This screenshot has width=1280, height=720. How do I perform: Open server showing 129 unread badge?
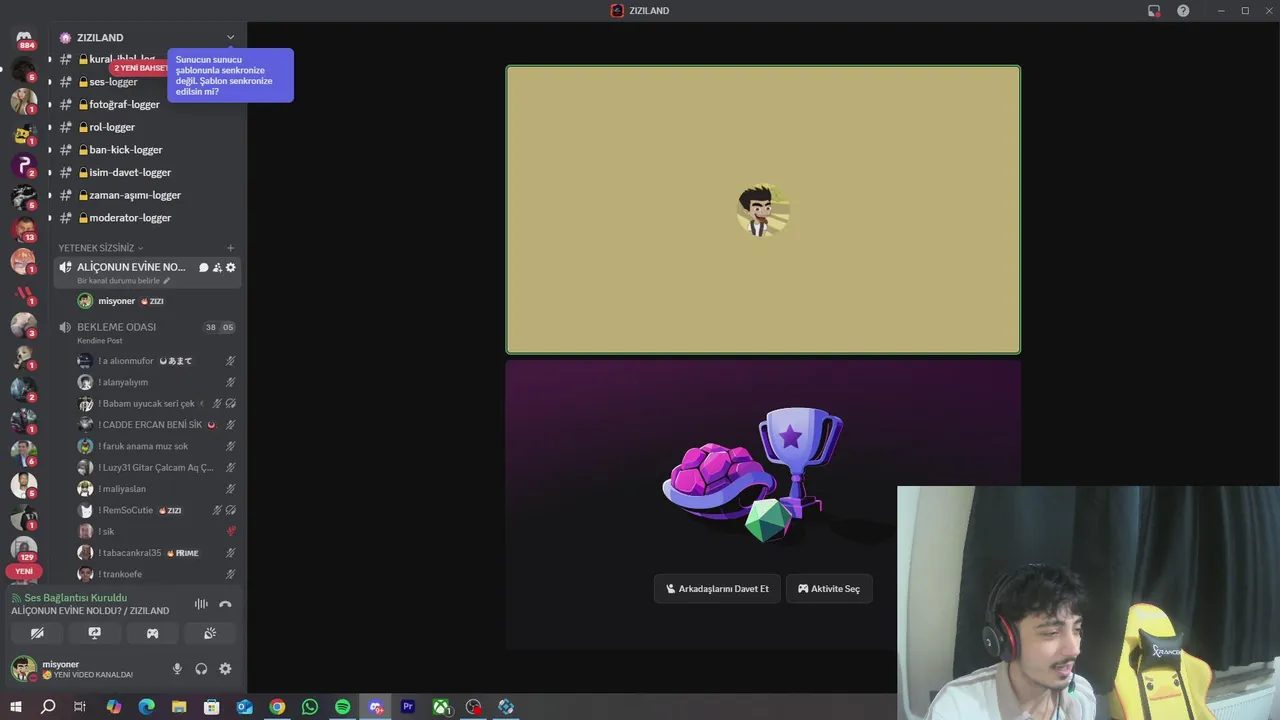pyautogui.click(x=24, y=549)
